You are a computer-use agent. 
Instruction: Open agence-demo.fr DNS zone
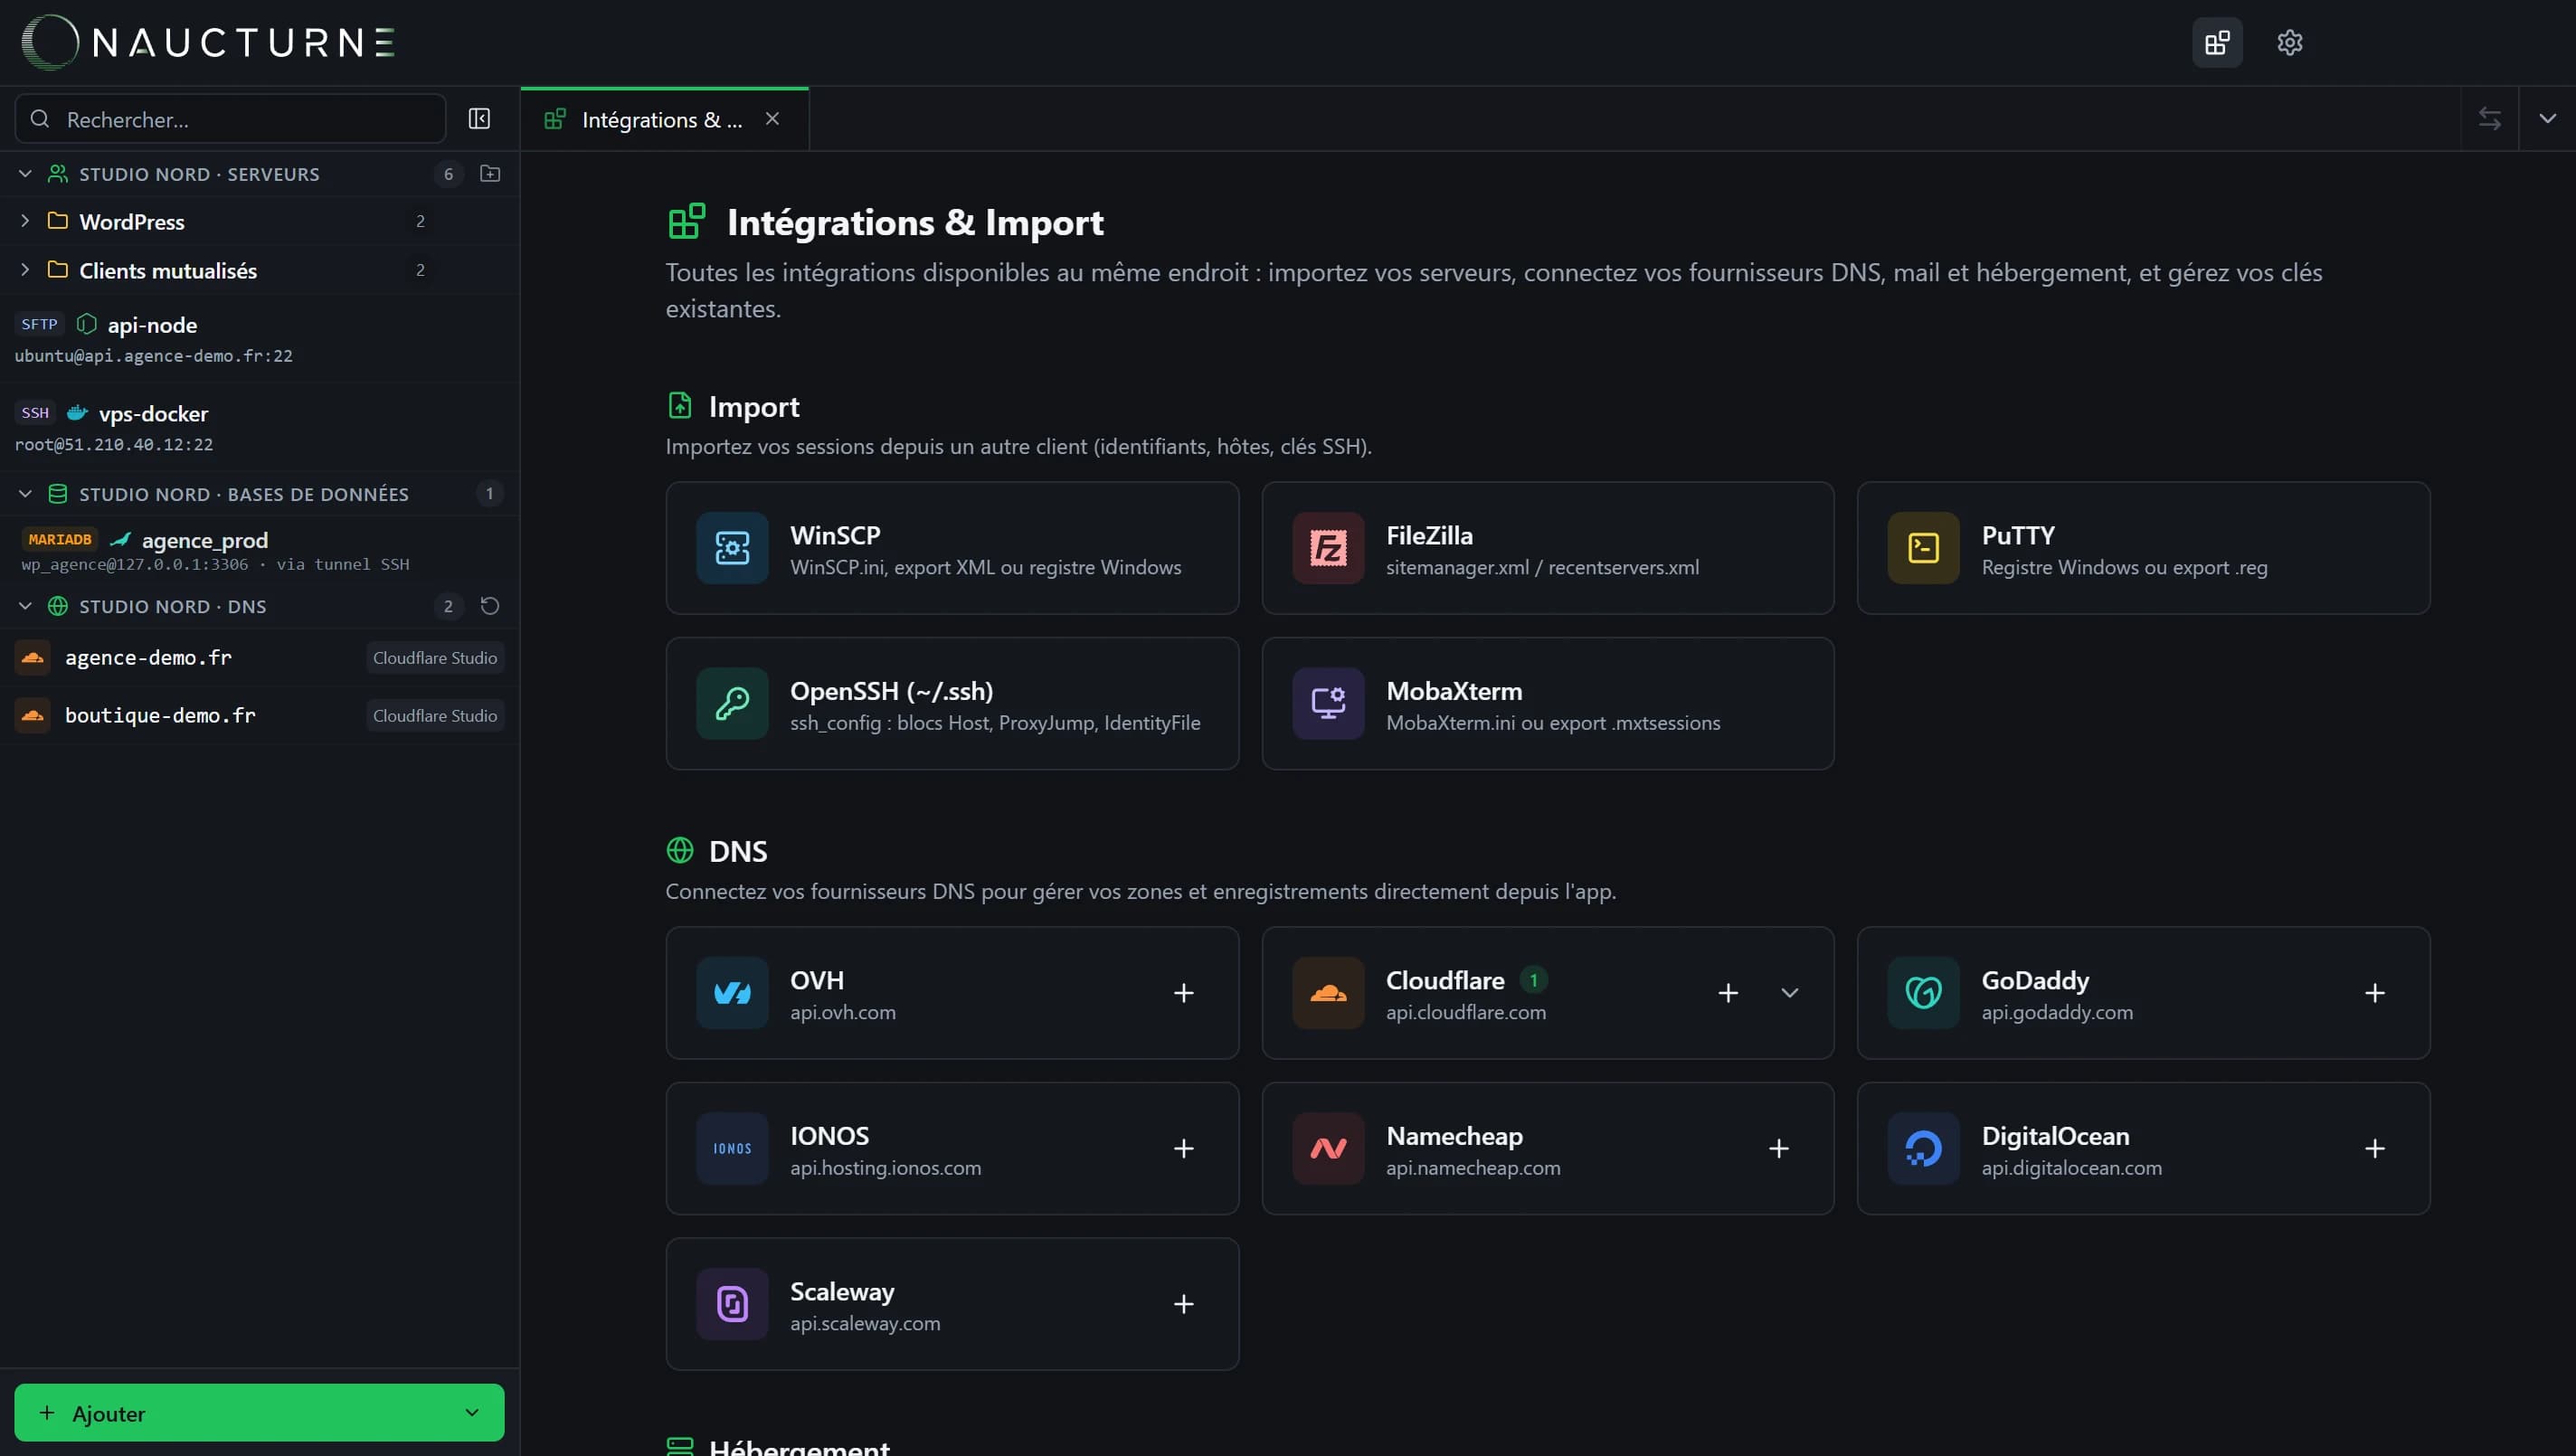[x=259, y=658]
